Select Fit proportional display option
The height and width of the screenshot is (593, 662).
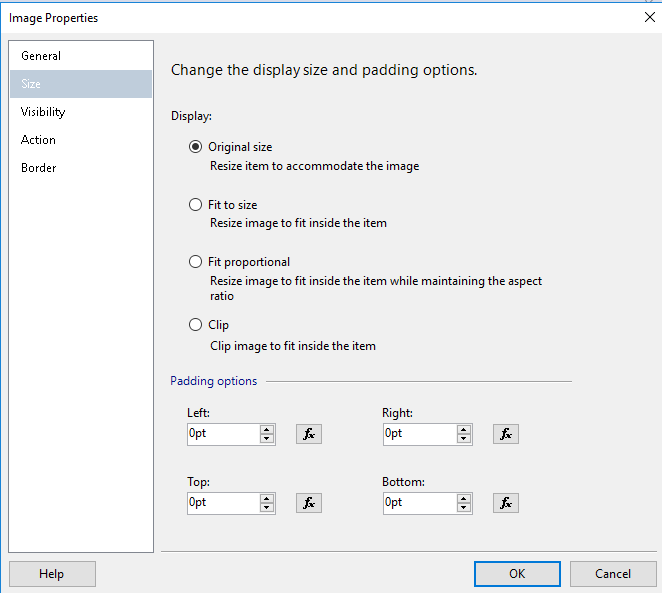[196, 262]
